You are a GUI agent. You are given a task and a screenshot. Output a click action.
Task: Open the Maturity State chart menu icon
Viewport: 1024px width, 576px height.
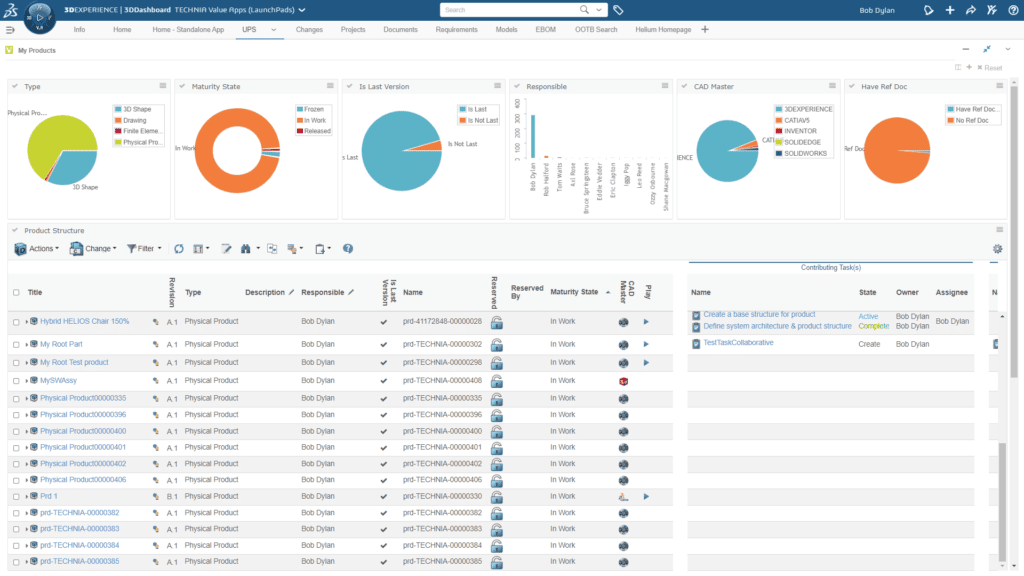330,86
